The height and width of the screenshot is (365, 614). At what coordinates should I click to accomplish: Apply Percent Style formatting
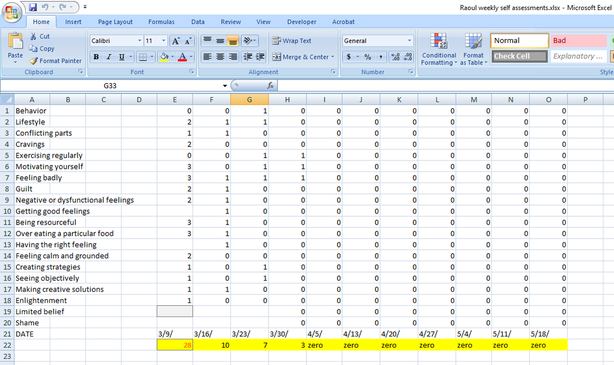coord(367,57)
